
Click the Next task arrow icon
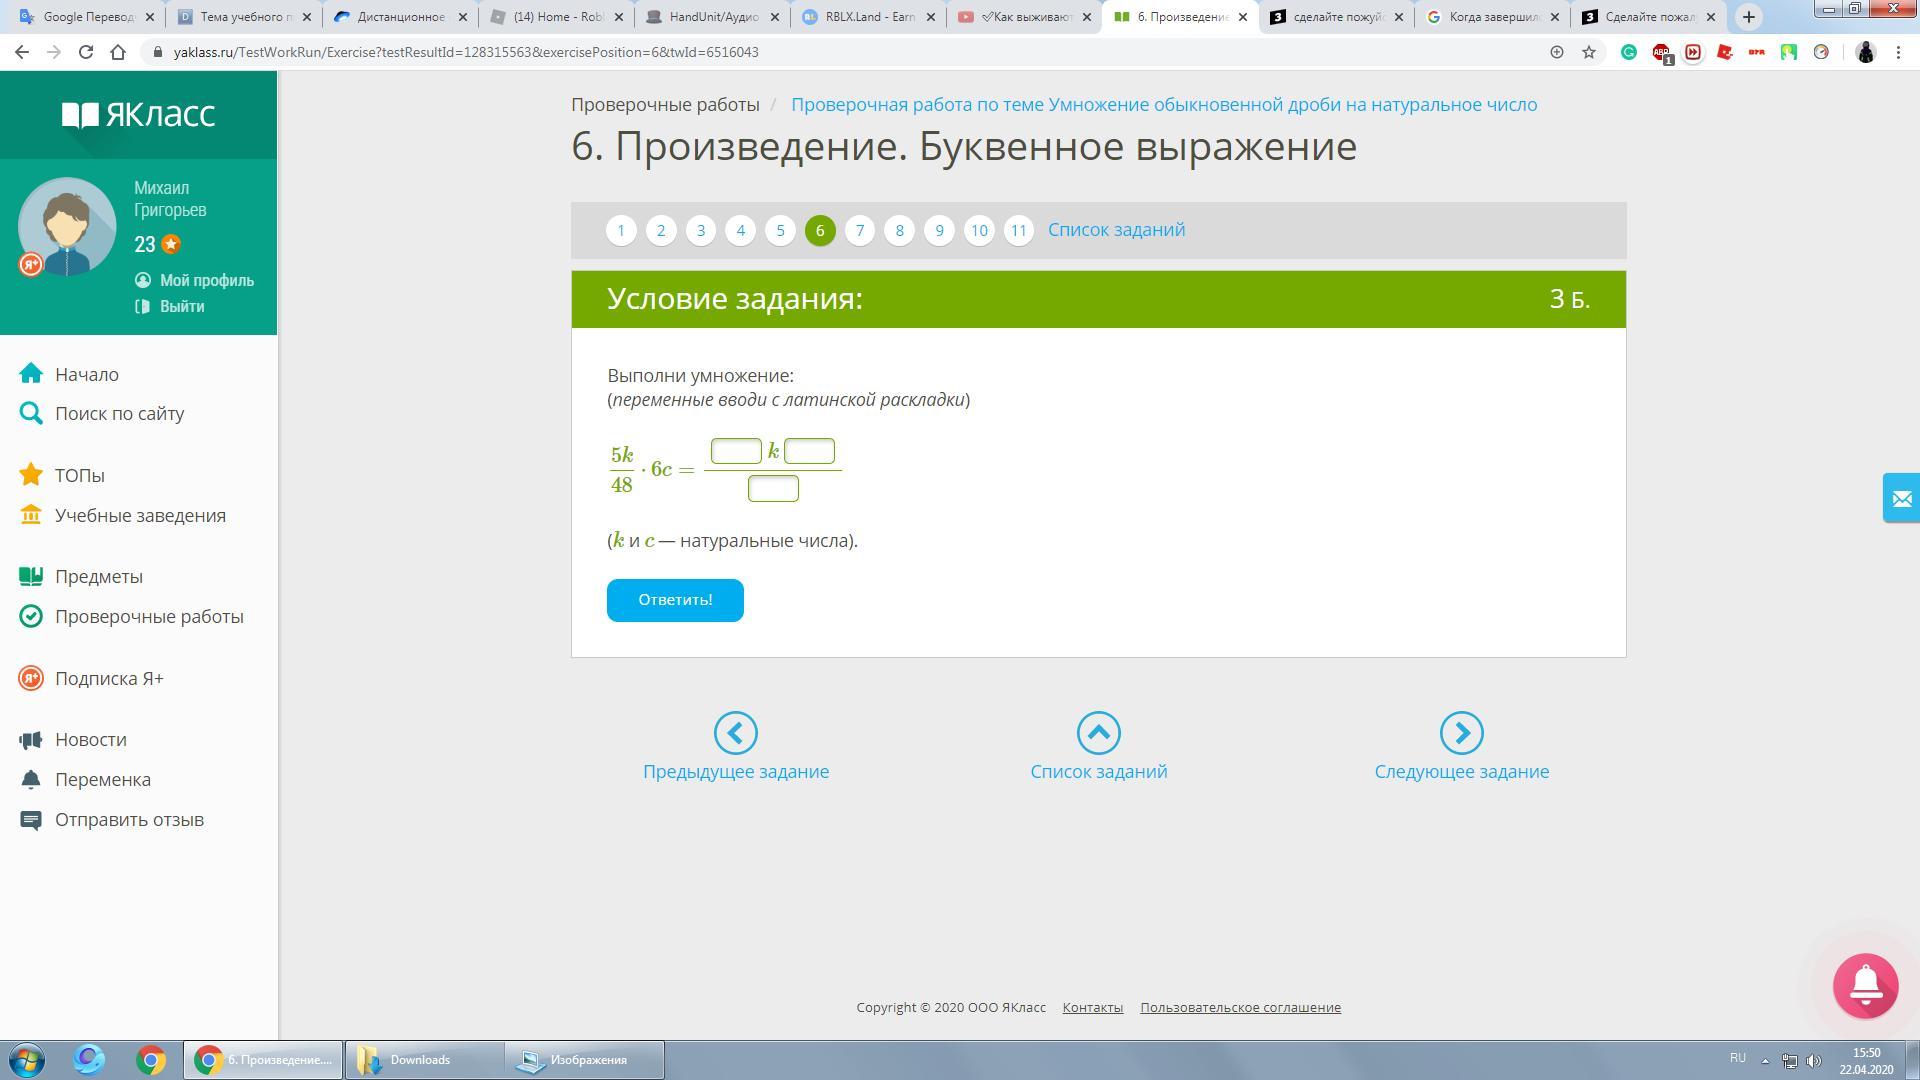[x=1461, y=733]
